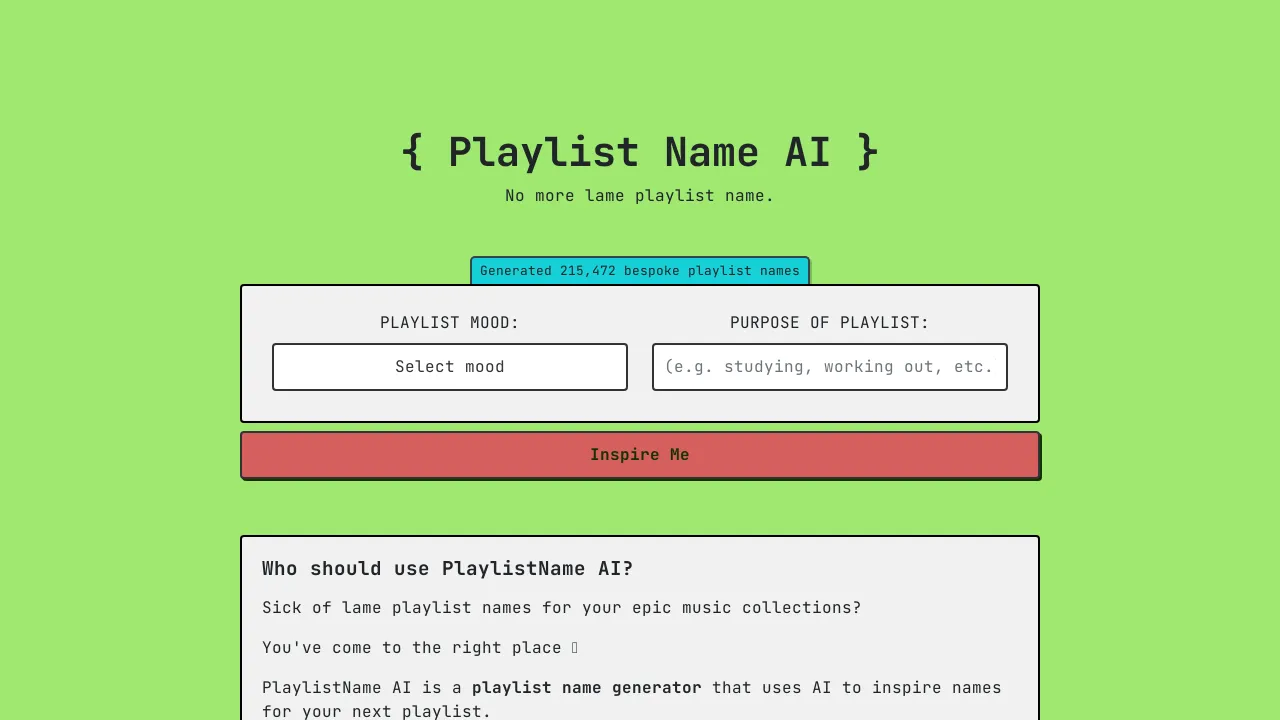Click the bold 'playlist name generator' text

pyautogui.click(x=587, y=688)
